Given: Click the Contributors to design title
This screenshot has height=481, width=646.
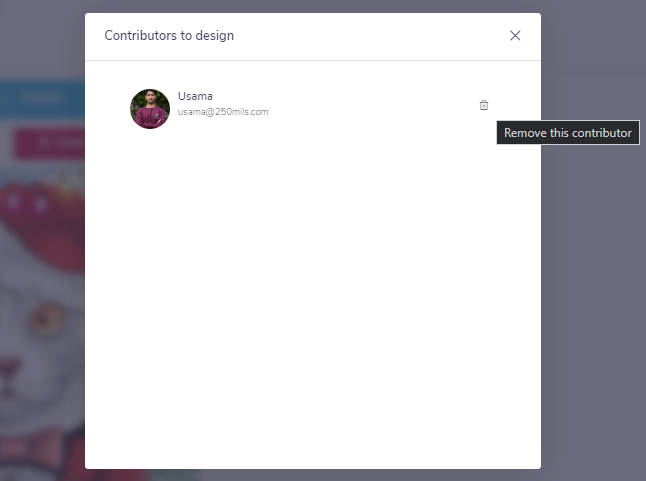Looking at the screenshot, I should [169, 36].
